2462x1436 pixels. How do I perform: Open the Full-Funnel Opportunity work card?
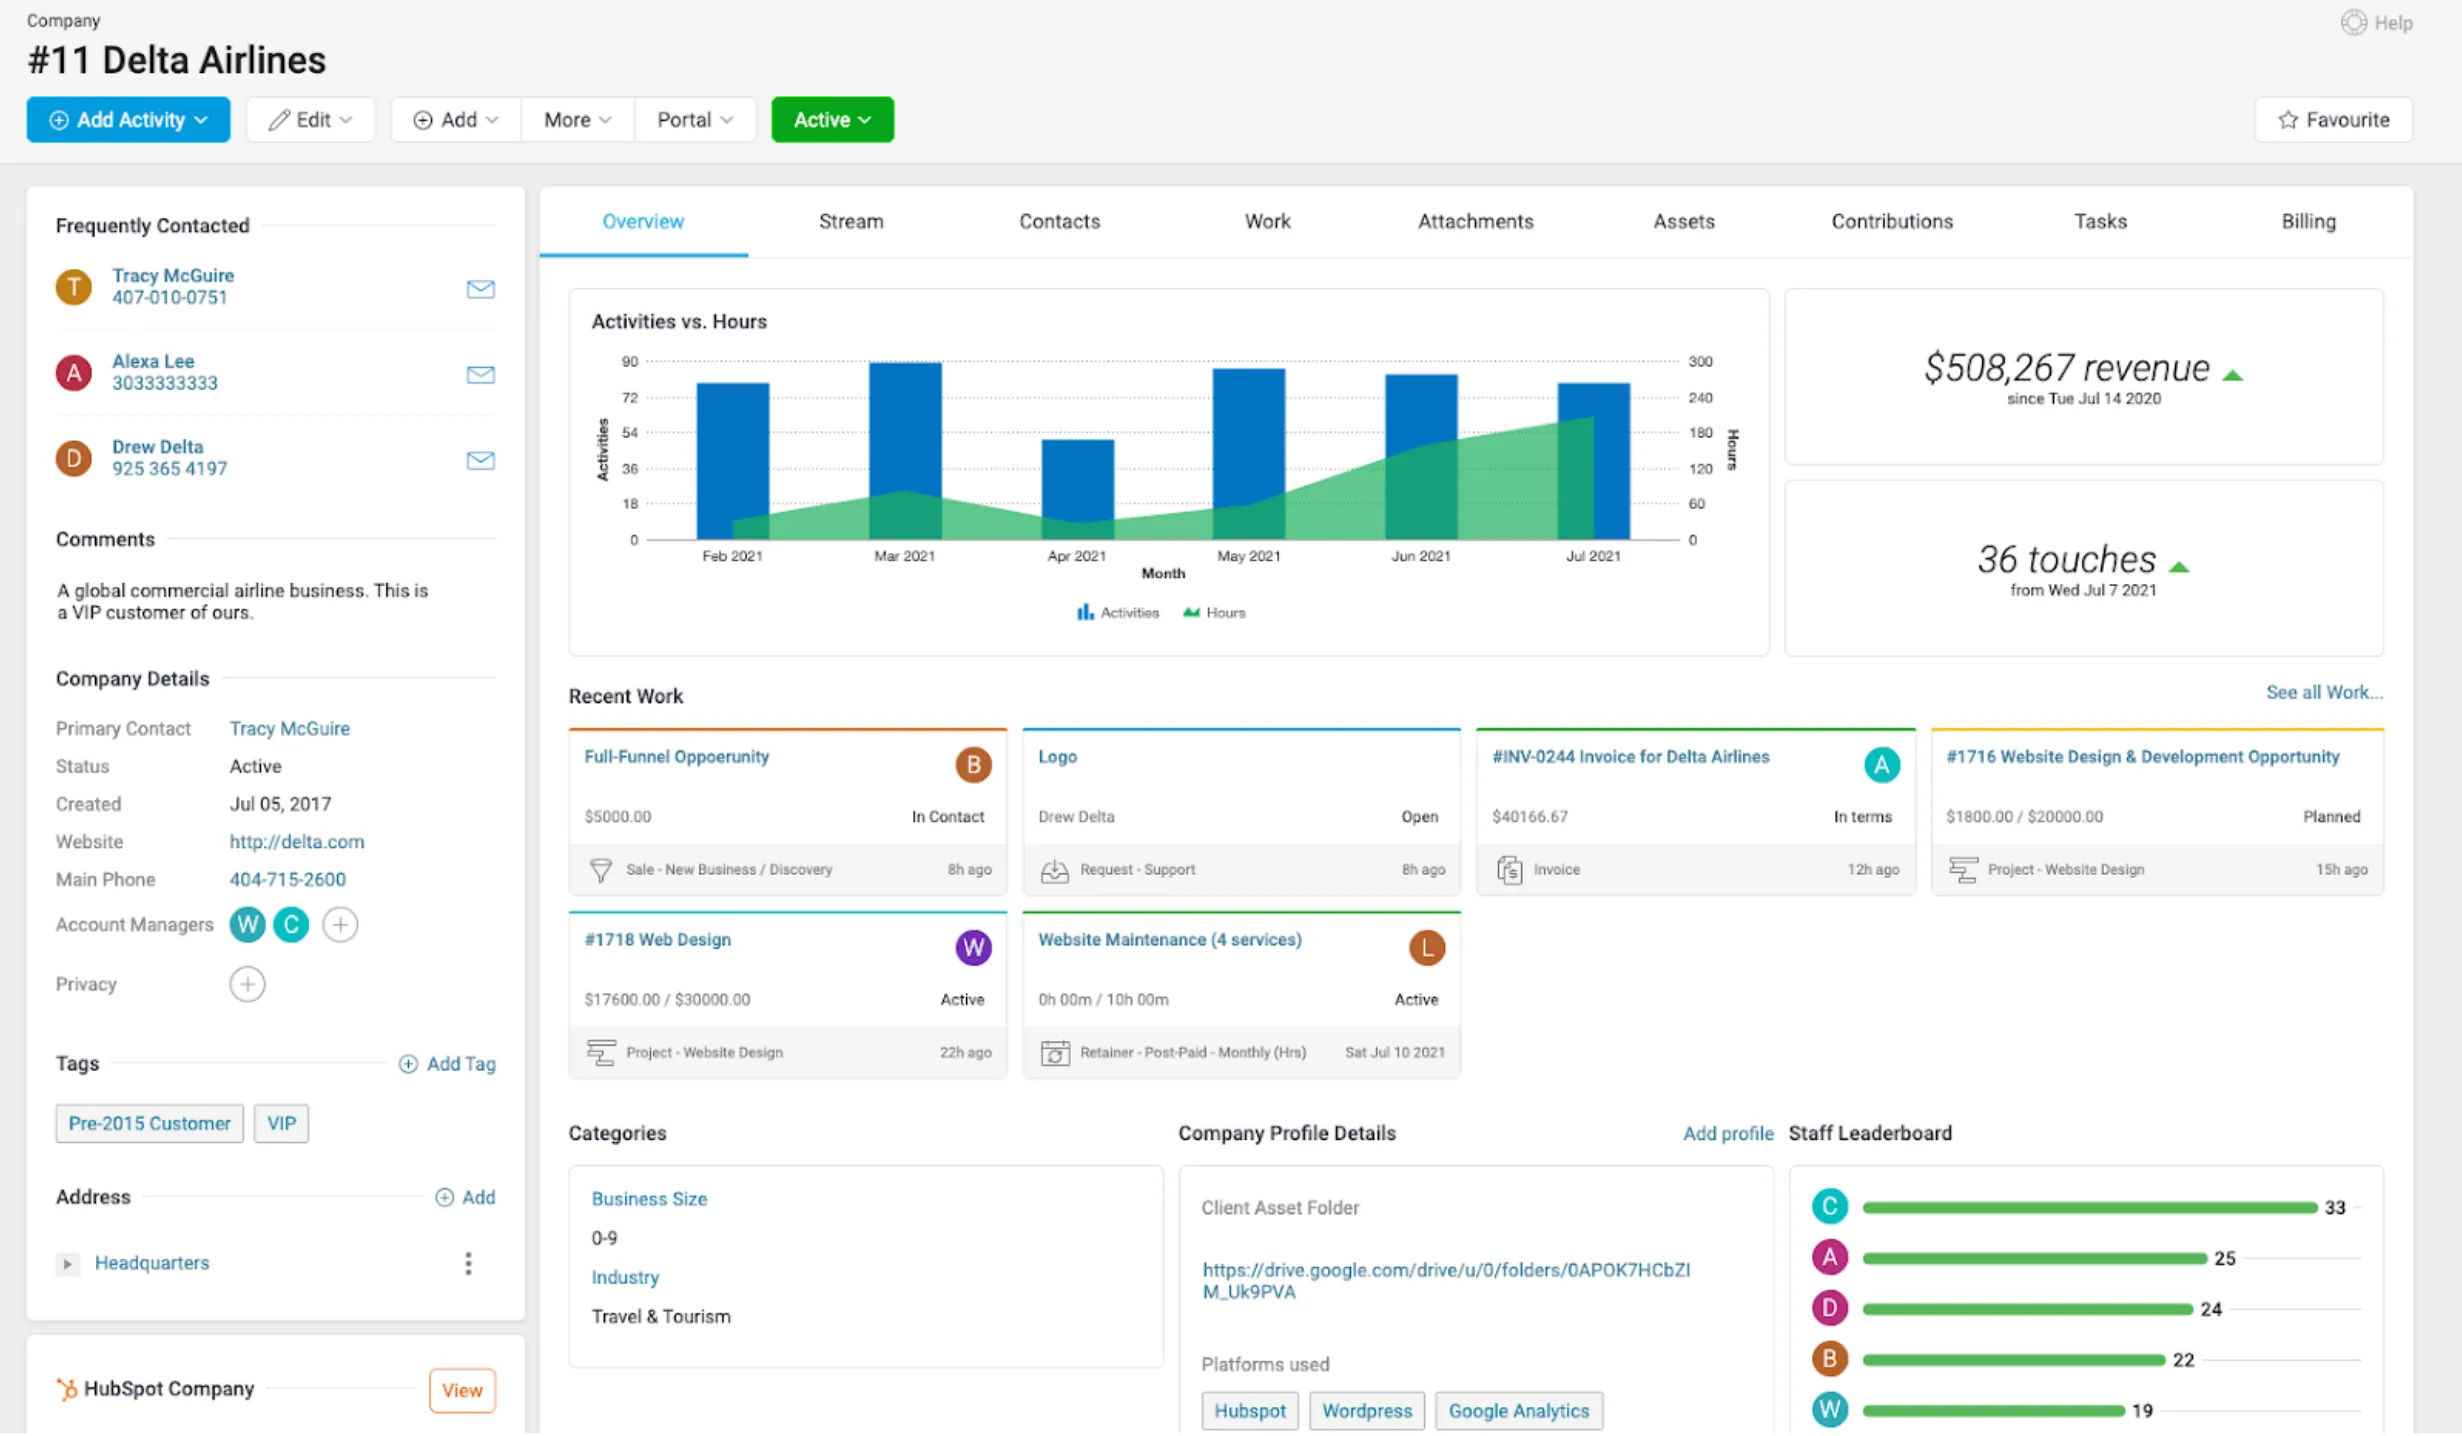[677, 757]
